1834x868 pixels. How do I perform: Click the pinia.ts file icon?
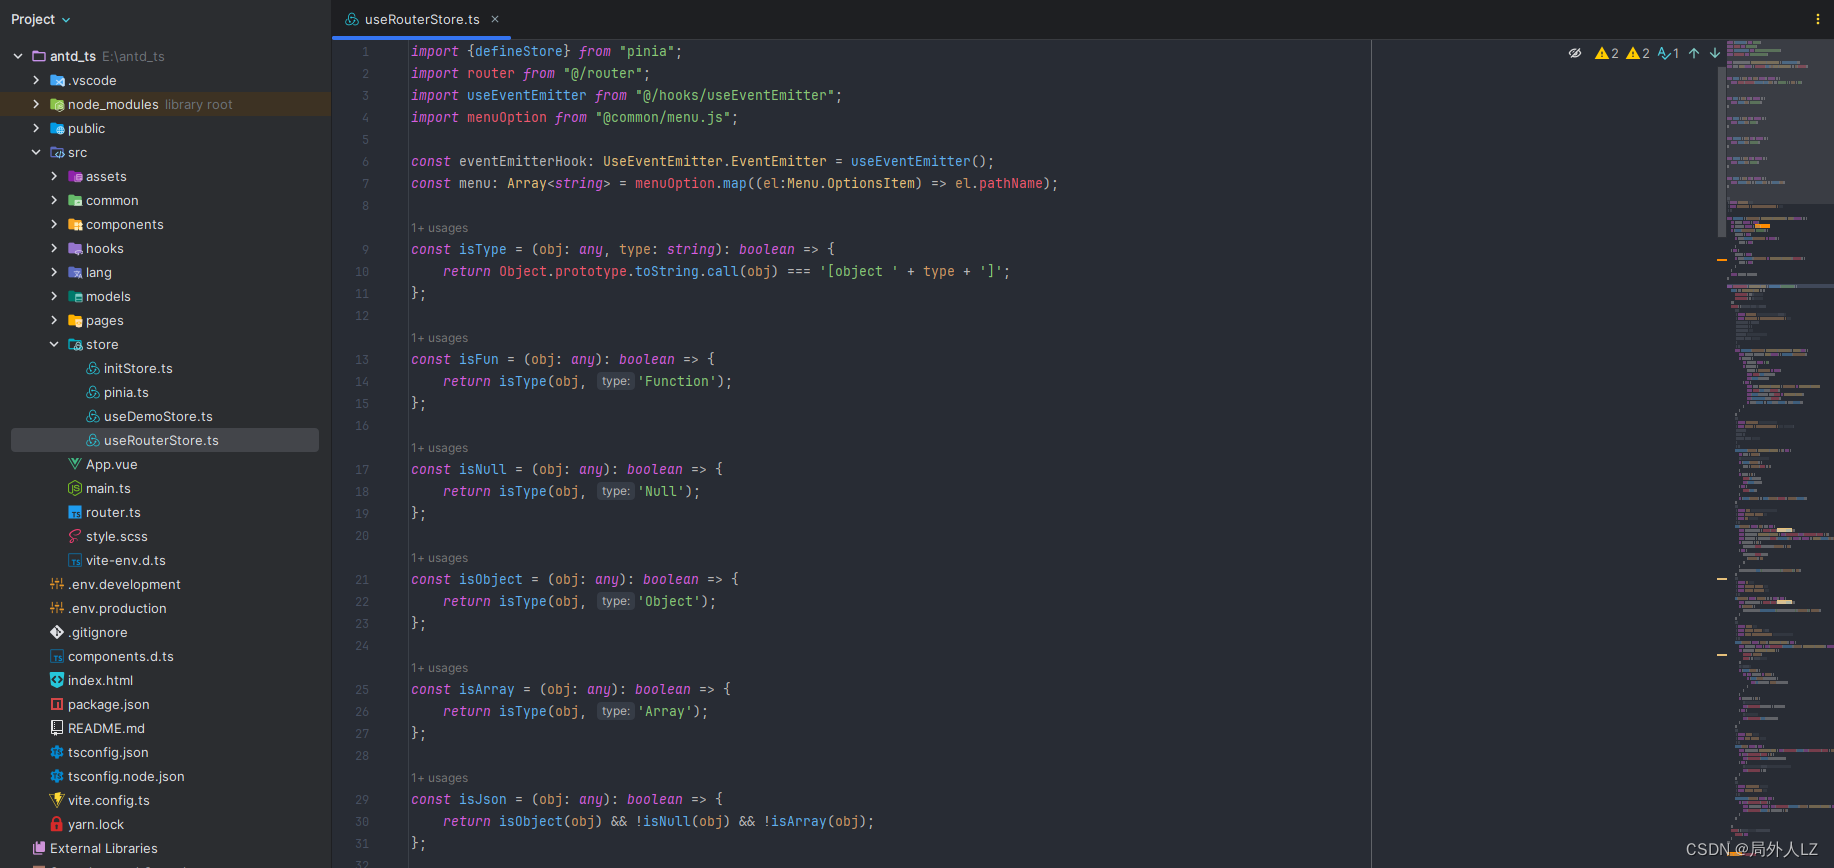click(x=93, y=392)
